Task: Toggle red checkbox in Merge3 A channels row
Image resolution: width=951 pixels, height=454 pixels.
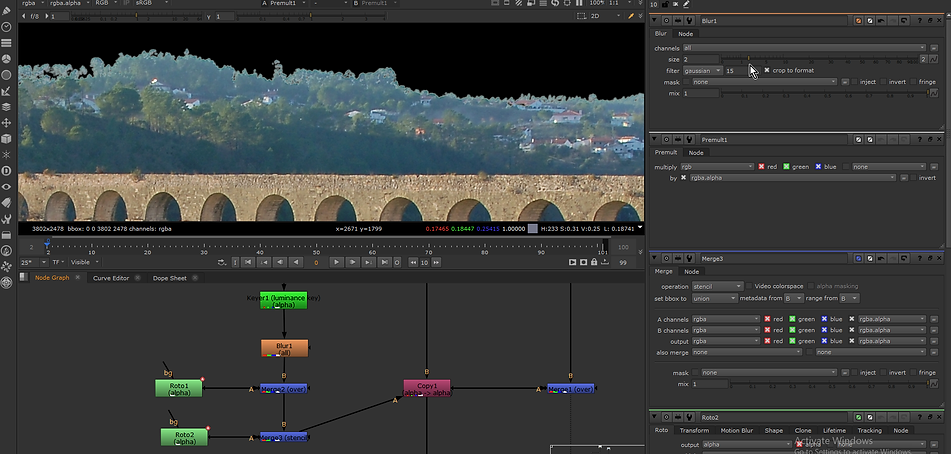Action: (767, 319)
